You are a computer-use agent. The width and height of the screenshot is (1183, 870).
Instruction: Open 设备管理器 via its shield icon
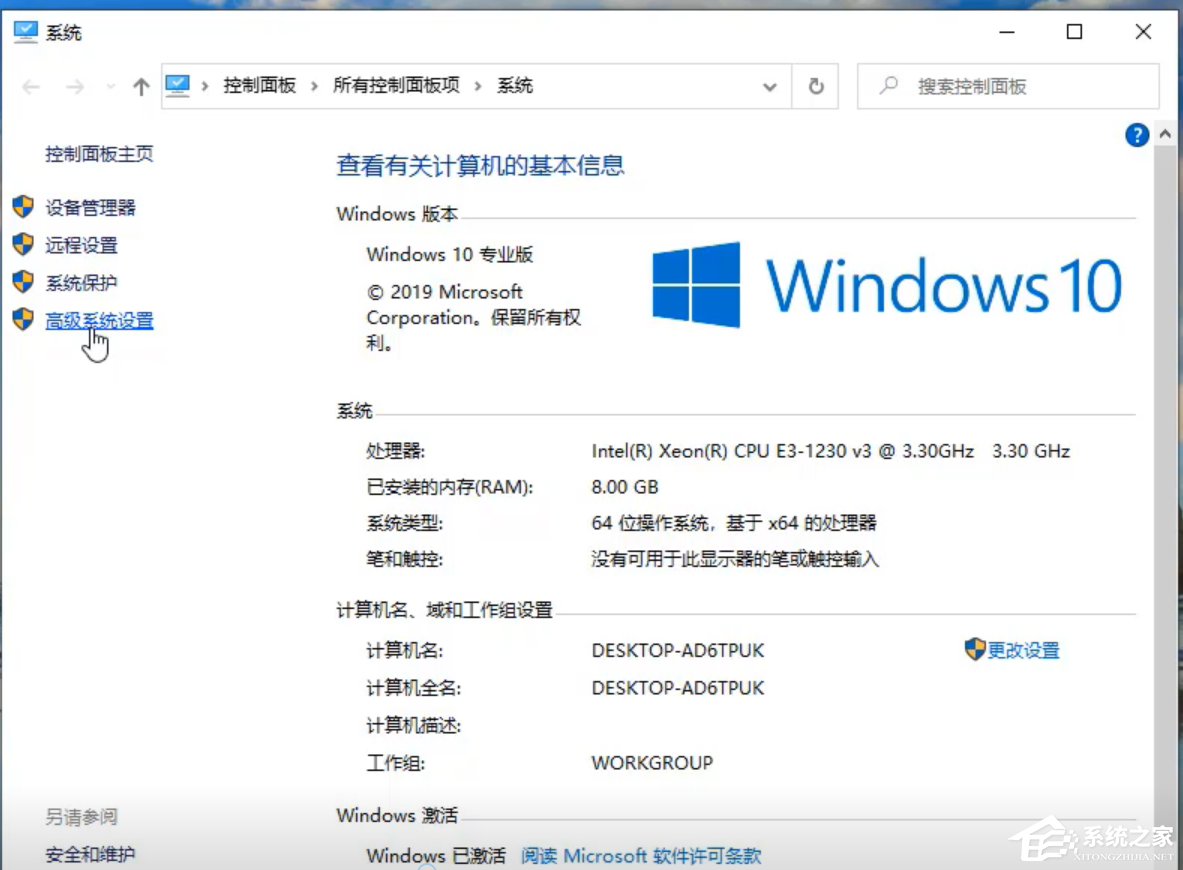tap(25, 207)
